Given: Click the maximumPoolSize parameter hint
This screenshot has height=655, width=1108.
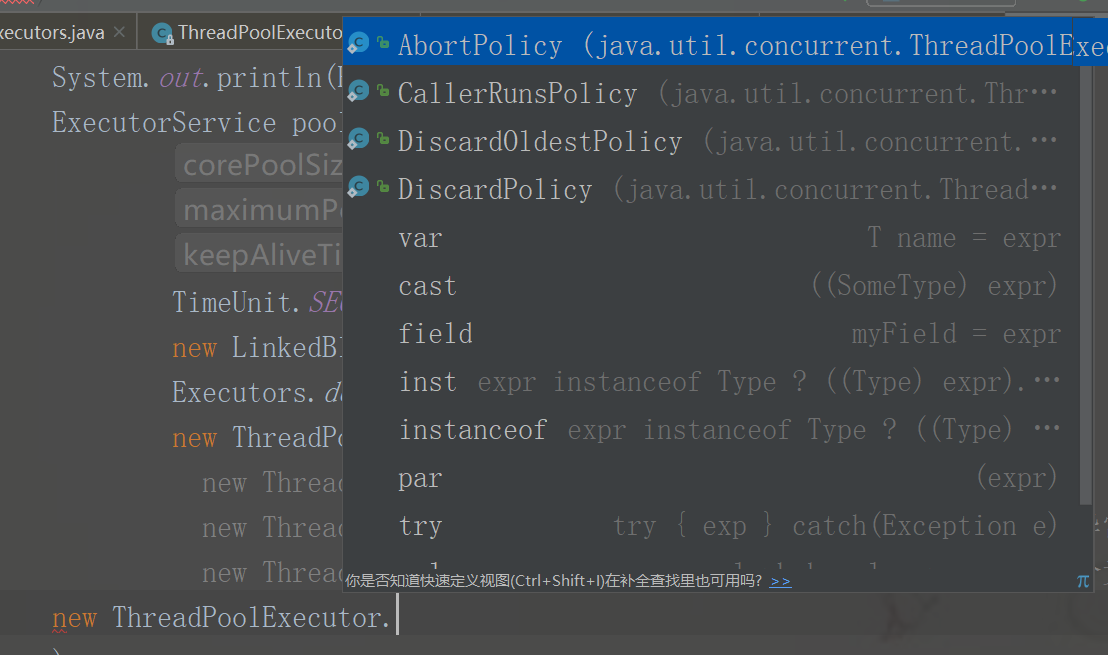Looking at the screenshot, I should click(x=261, y=209).
